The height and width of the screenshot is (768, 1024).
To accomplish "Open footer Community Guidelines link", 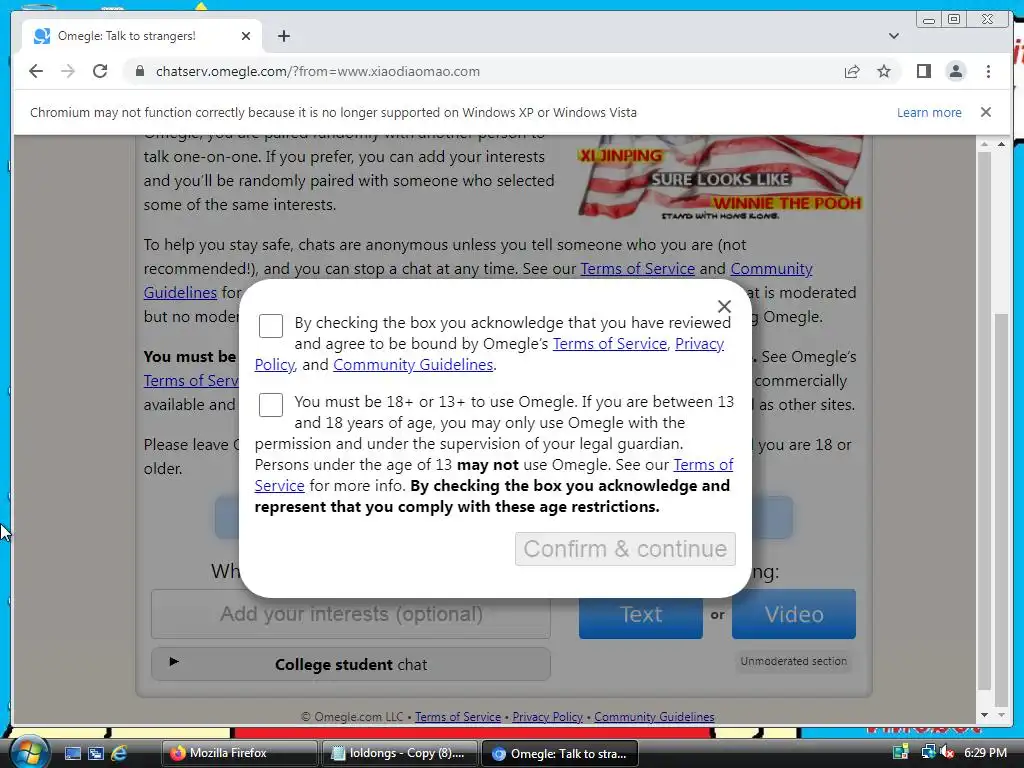I will click(x=654, y=717).
